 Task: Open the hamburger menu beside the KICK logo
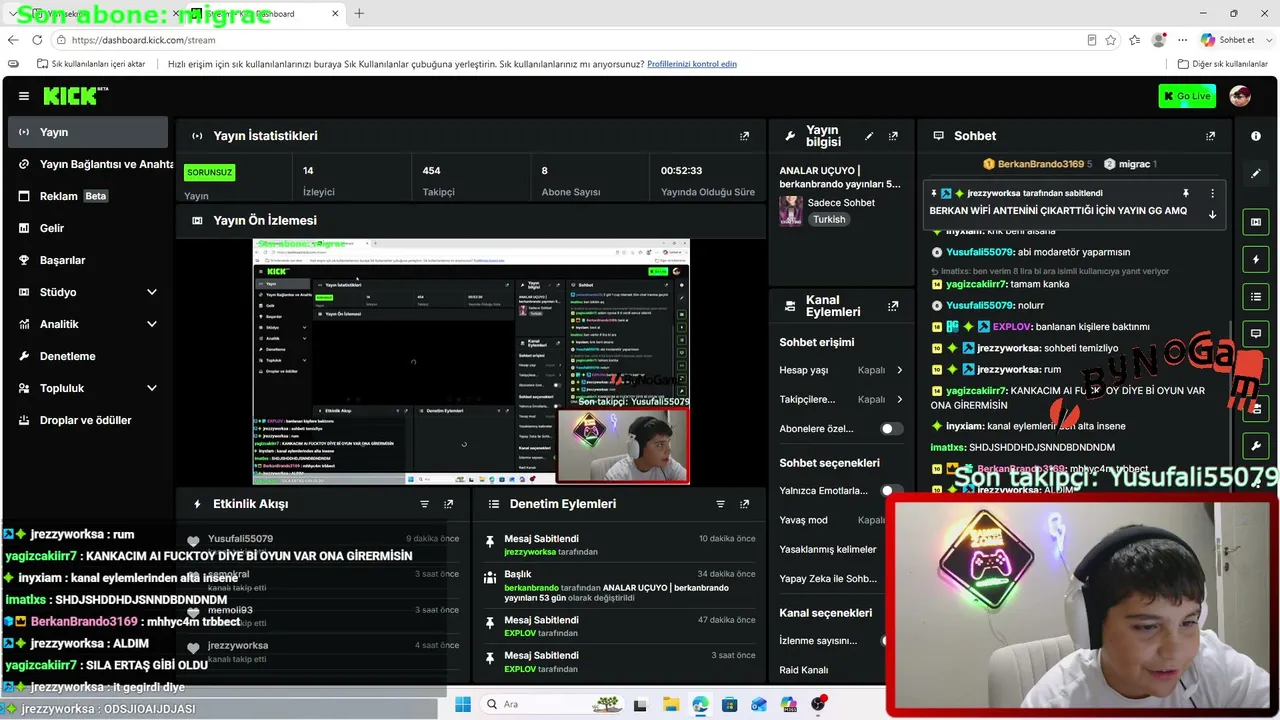pos(24,96)
